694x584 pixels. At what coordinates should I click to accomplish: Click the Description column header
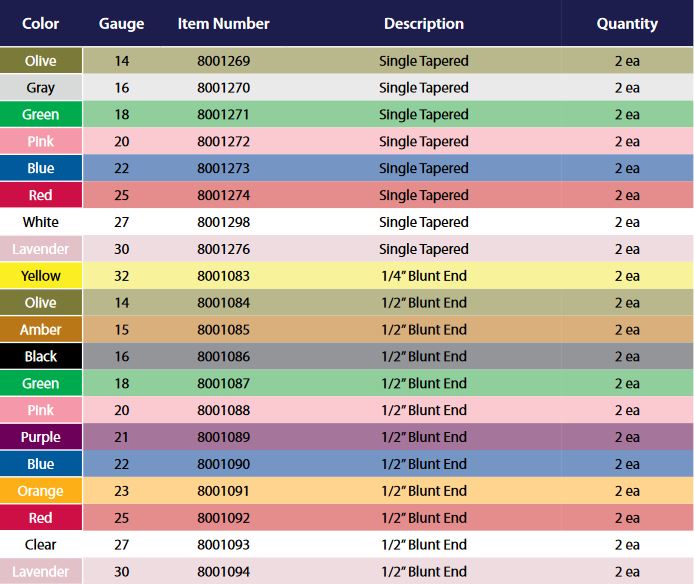pyautogui.click(x=424, y=23)
